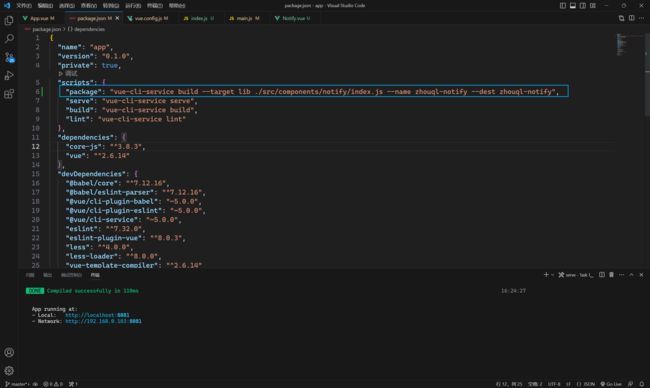Open the Extensions view
This screenshot has height=388, width=650.
[9, 94]
